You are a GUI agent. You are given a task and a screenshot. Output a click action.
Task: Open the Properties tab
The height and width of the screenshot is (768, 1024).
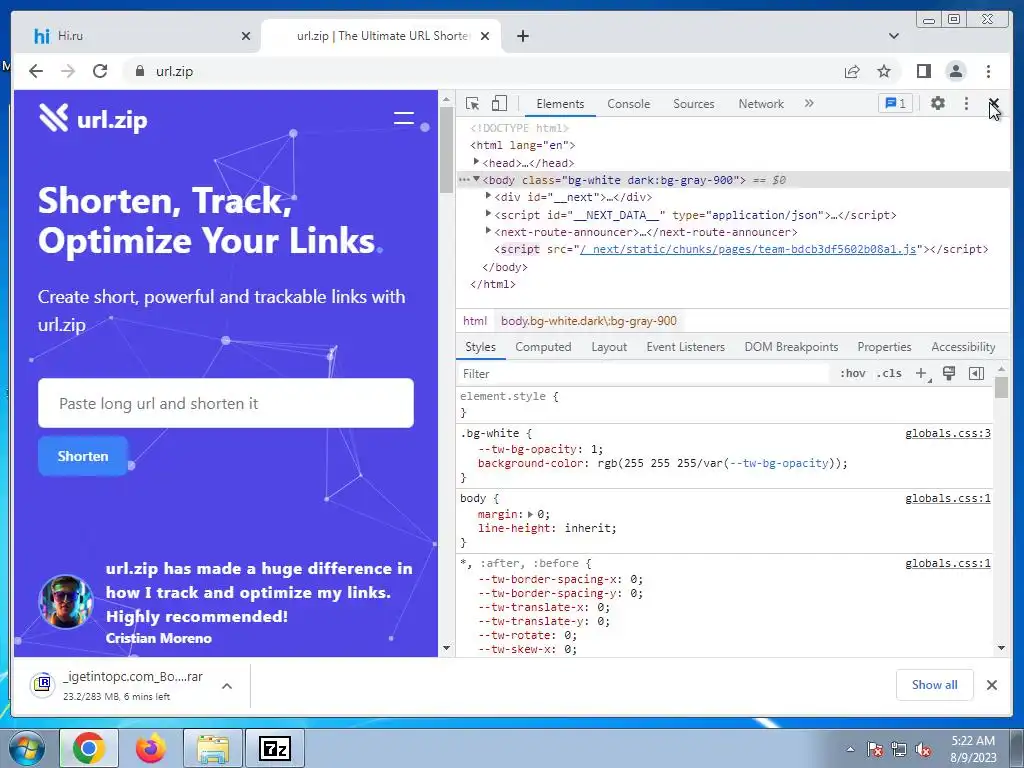pos(884,347)
